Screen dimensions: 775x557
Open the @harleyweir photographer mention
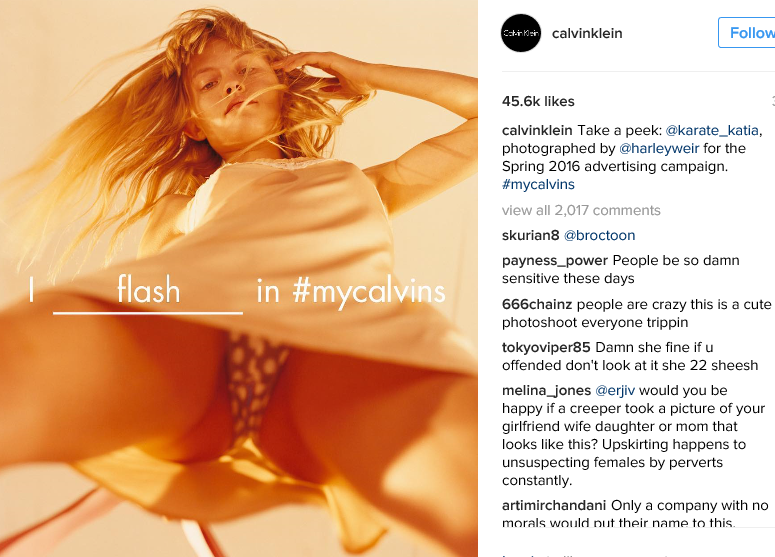(x=659, y=148)
